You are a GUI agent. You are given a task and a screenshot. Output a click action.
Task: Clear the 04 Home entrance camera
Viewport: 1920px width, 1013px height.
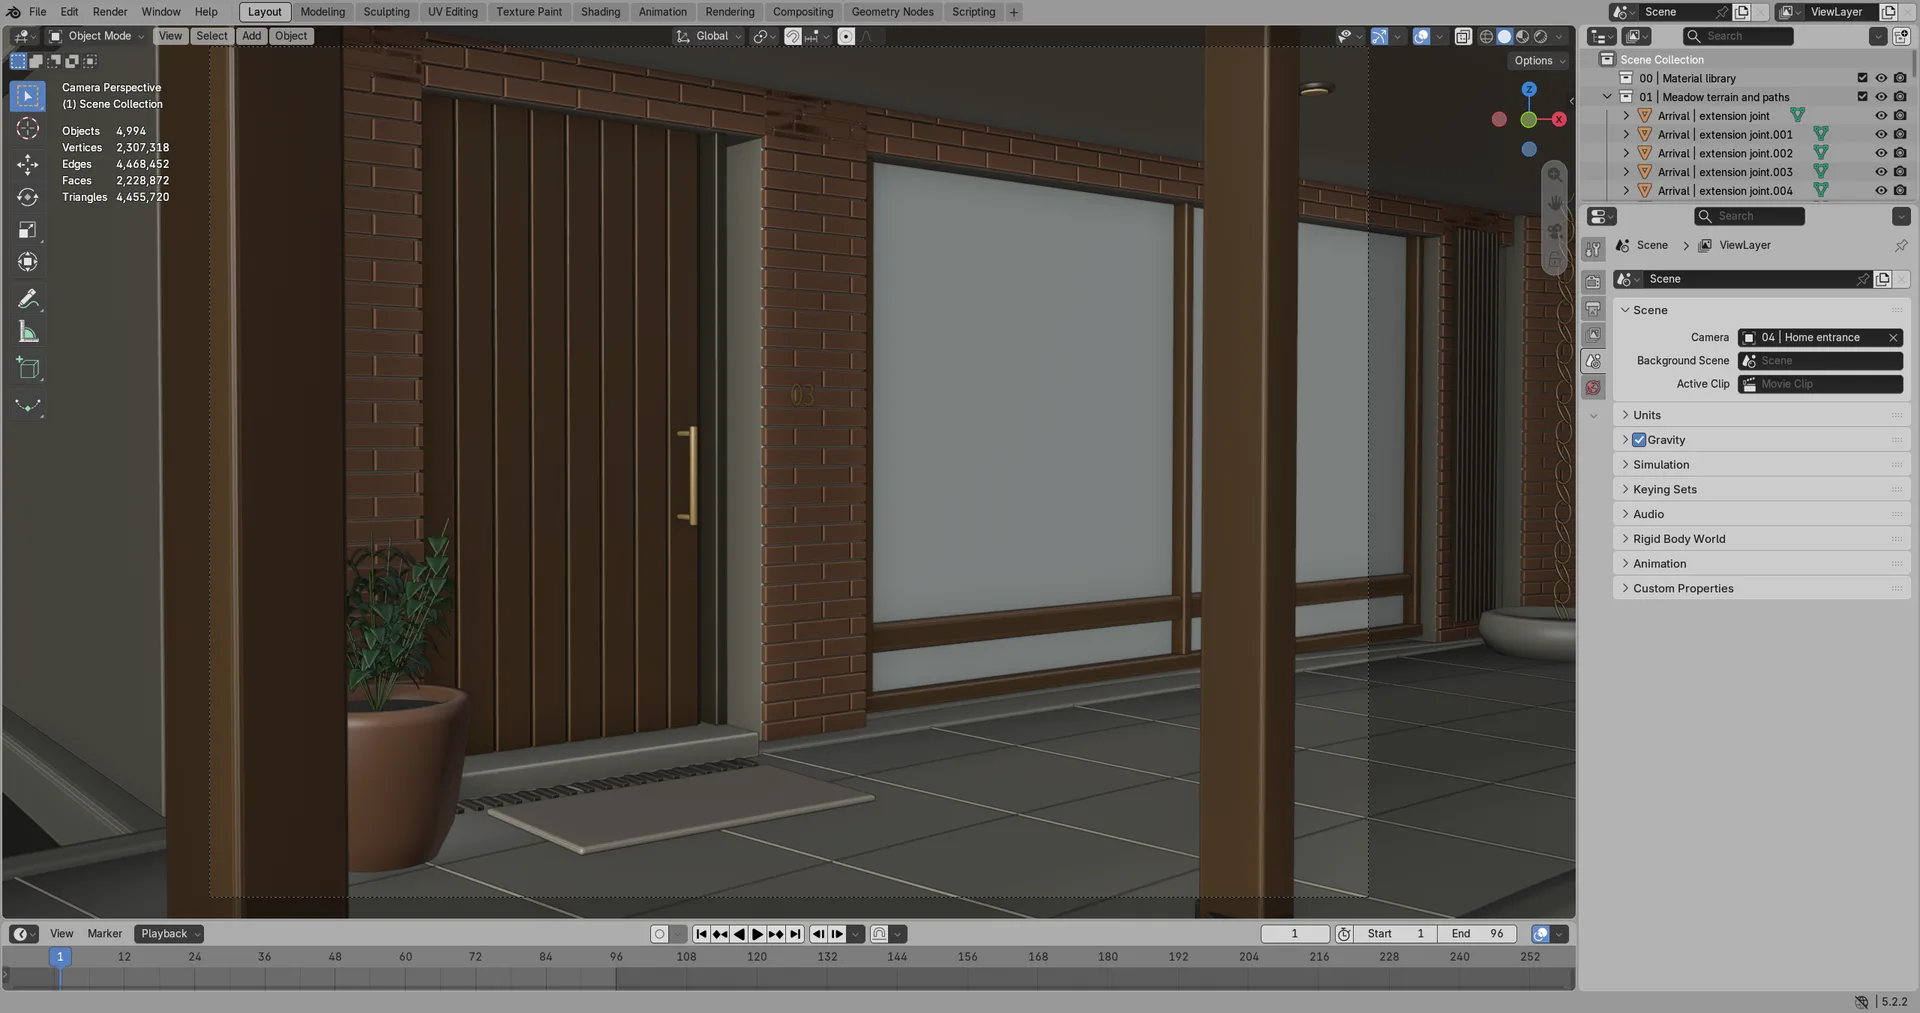(1892, 338)
